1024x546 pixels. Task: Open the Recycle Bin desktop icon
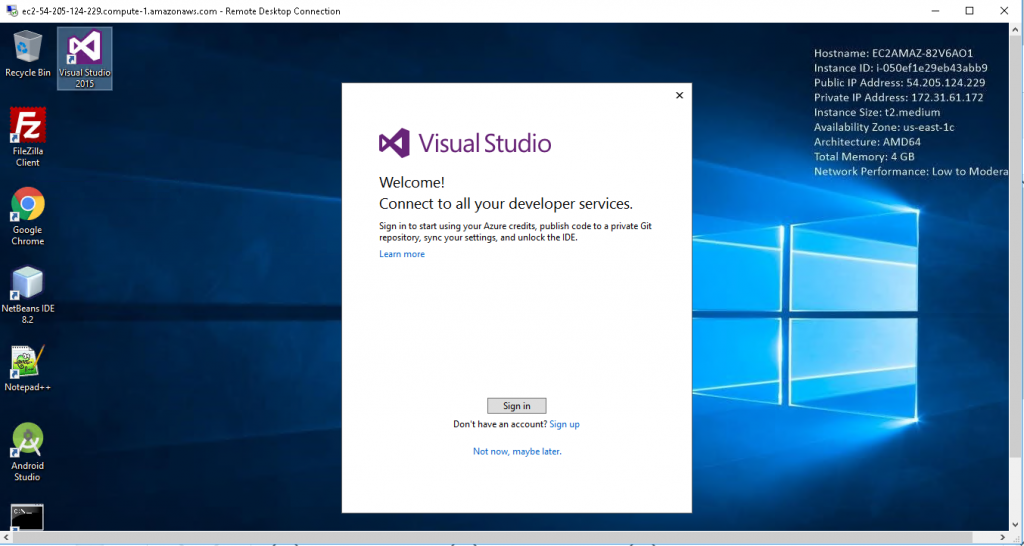[28, 48]
